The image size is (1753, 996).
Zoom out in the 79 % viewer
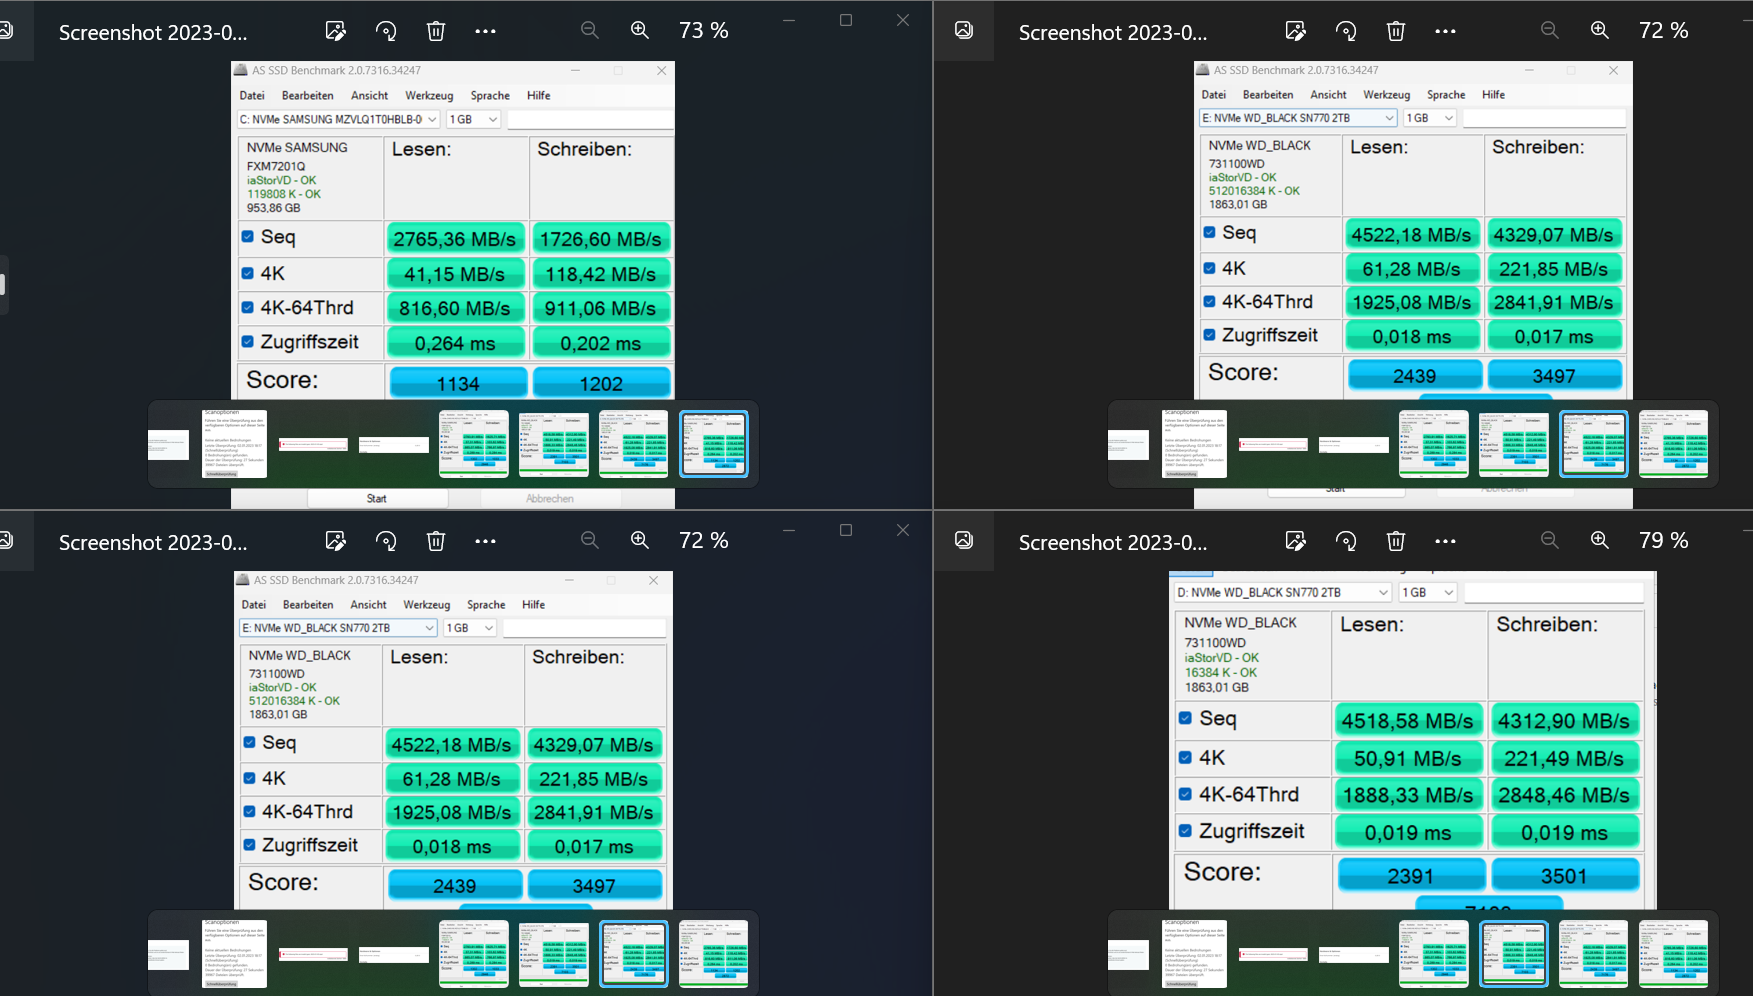coord(1550,540)
